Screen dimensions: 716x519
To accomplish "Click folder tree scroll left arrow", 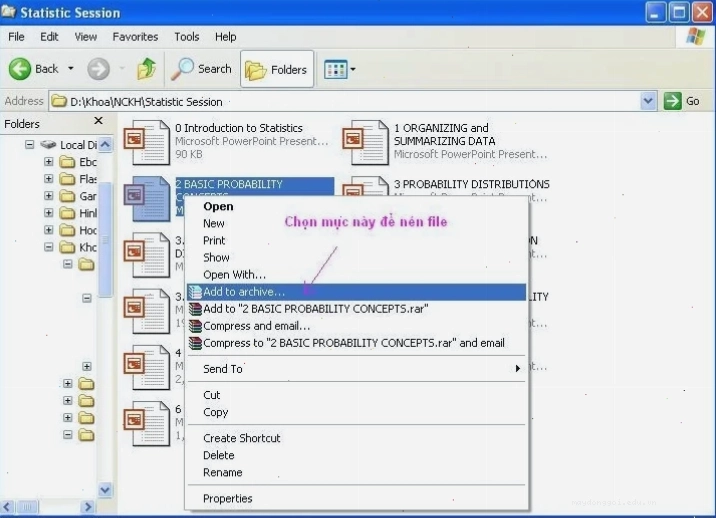I will [x=7, y=507].
